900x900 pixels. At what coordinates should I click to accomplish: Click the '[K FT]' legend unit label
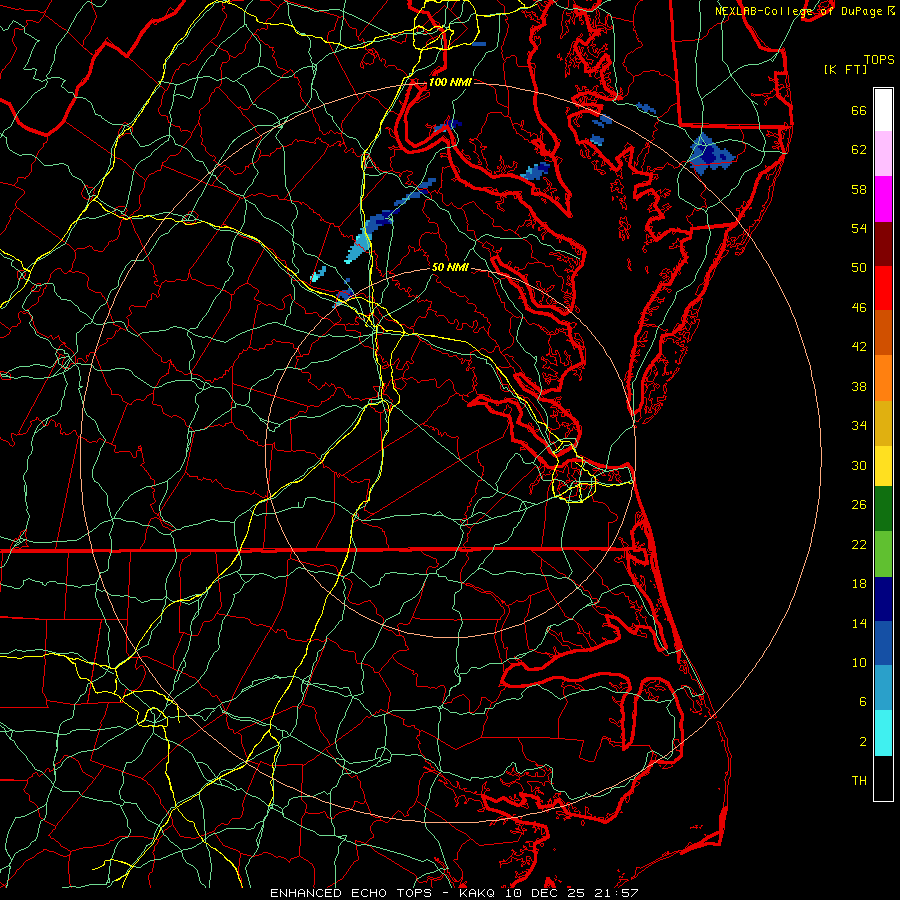[x=845, y=70]
